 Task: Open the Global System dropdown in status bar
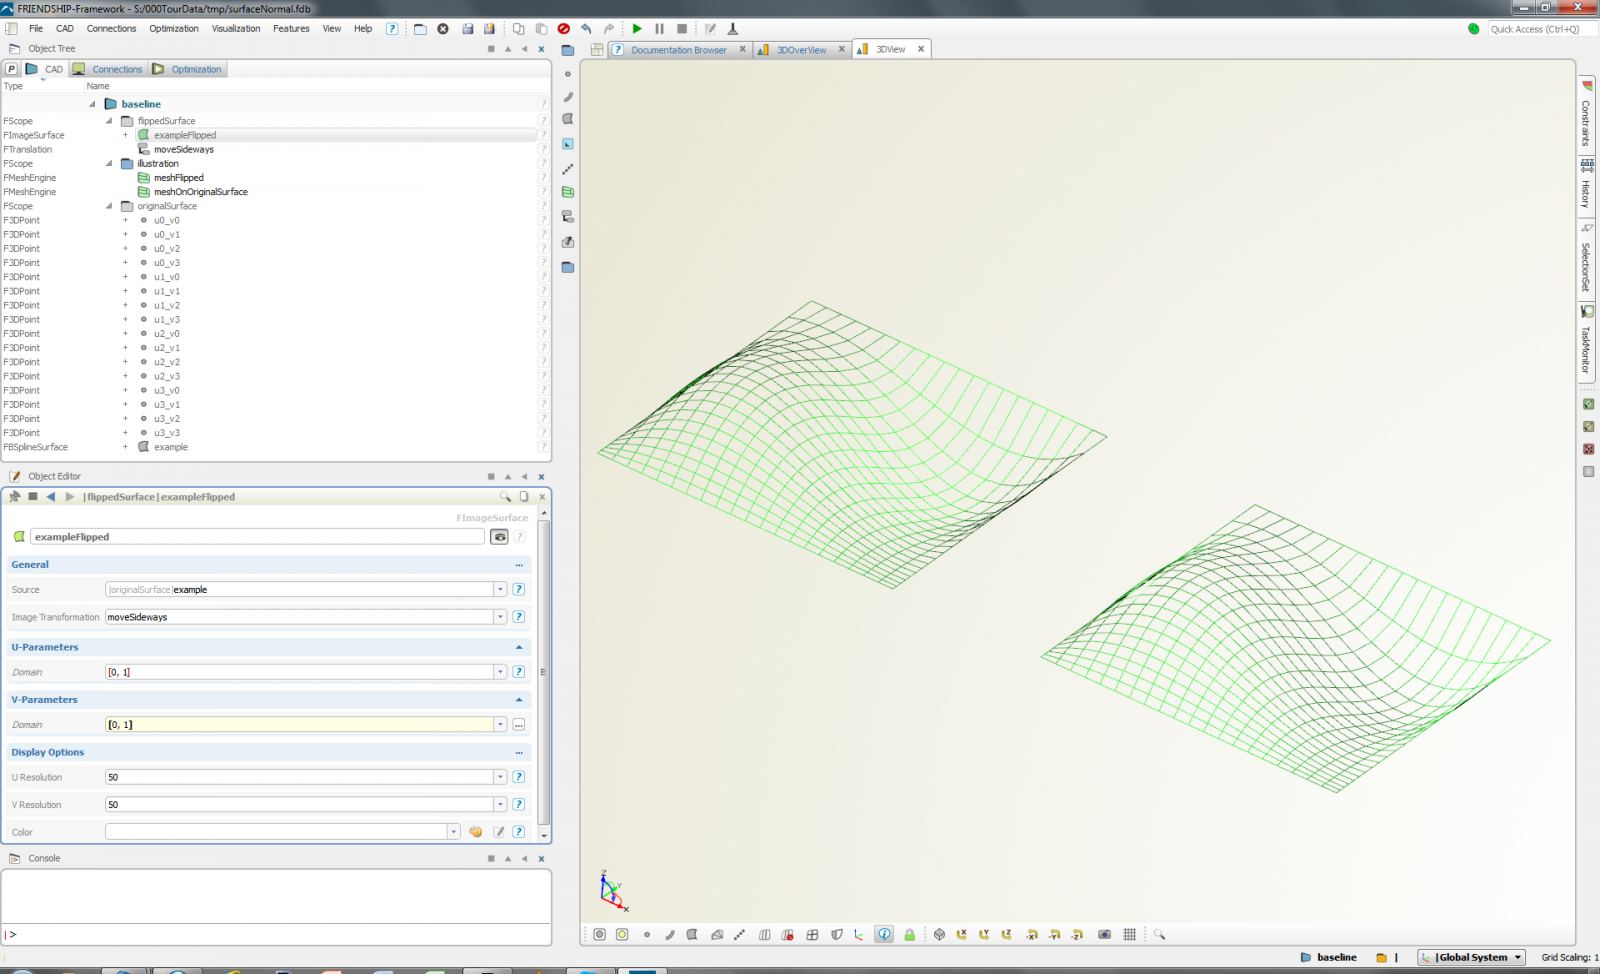pos(1472,957)
